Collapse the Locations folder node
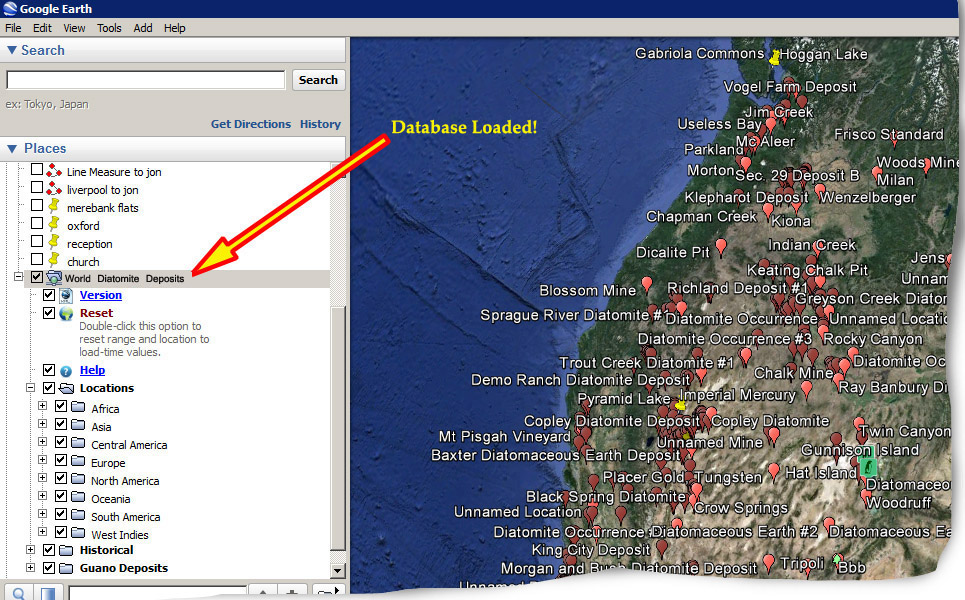The width and height of the screenshot is (965, 600). [x=30, y=388]
